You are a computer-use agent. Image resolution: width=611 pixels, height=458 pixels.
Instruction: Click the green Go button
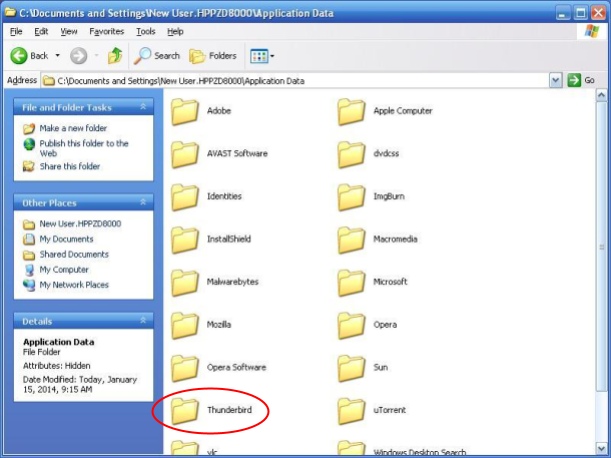click(581, 80)
